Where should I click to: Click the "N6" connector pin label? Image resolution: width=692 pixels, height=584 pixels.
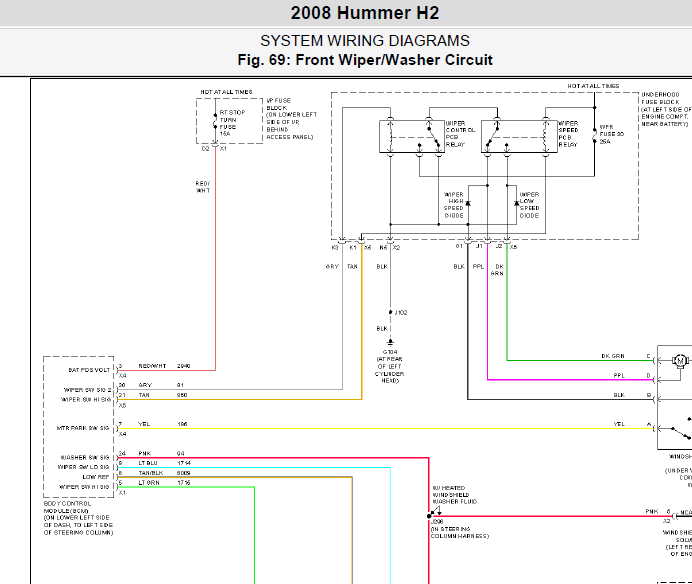383,248
